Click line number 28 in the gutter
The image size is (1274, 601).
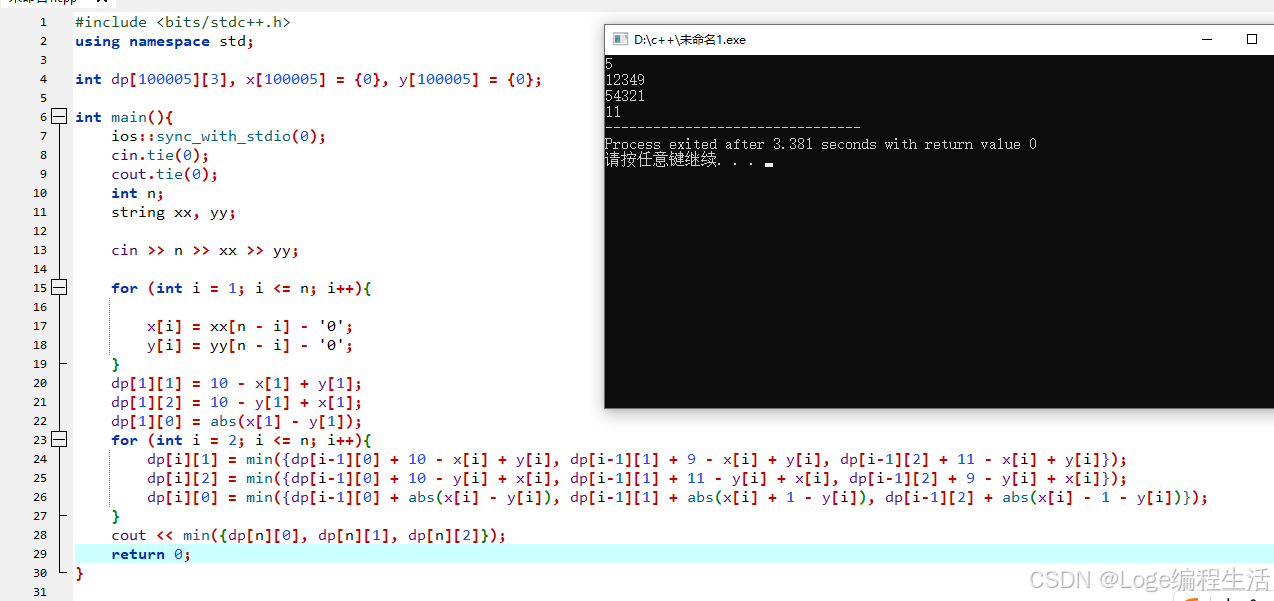pyautogui.click(x=40, y=535)
